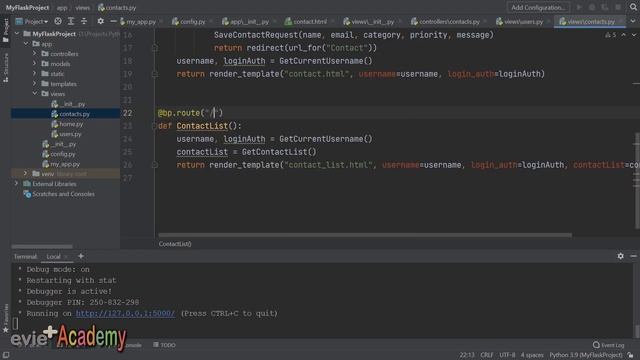This screenshot has height=360, width=640.
Task: Add a new terminal session with plus
Action: point(81,256)
